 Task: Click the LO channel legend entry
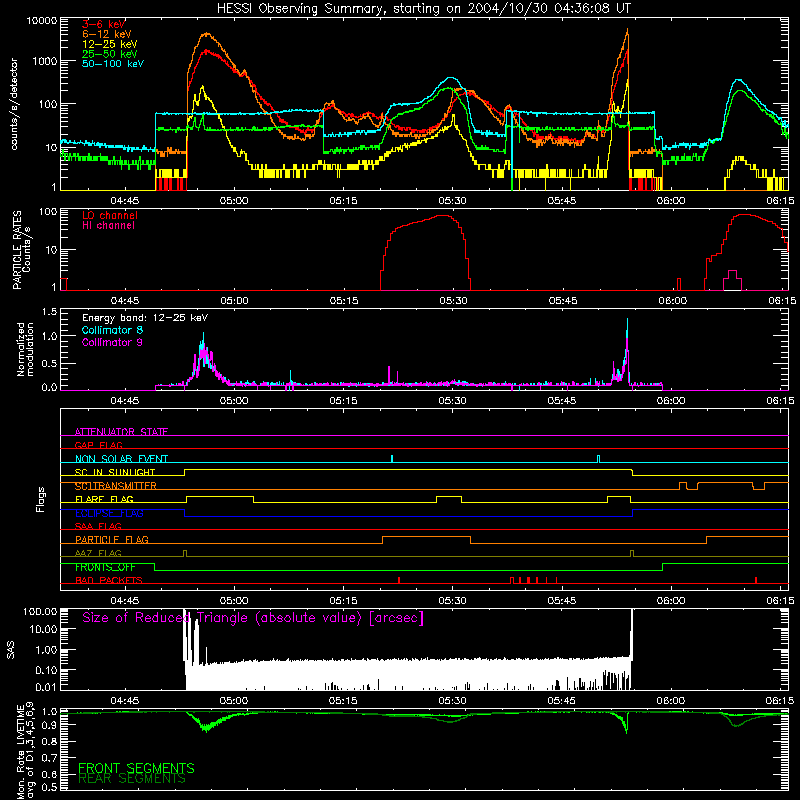pos(110,215)
